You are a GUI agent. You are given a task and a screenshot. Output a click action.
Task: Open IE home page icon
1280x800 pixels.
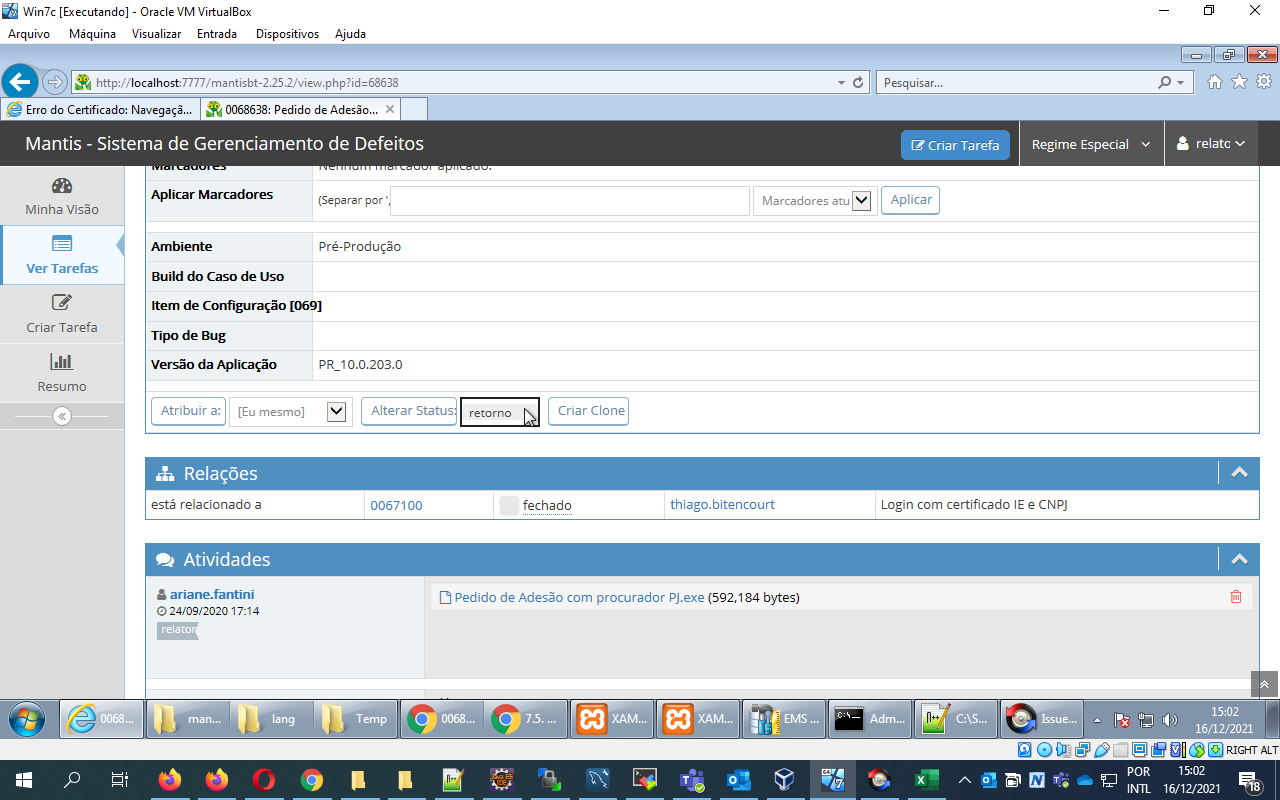point(1215,82)
